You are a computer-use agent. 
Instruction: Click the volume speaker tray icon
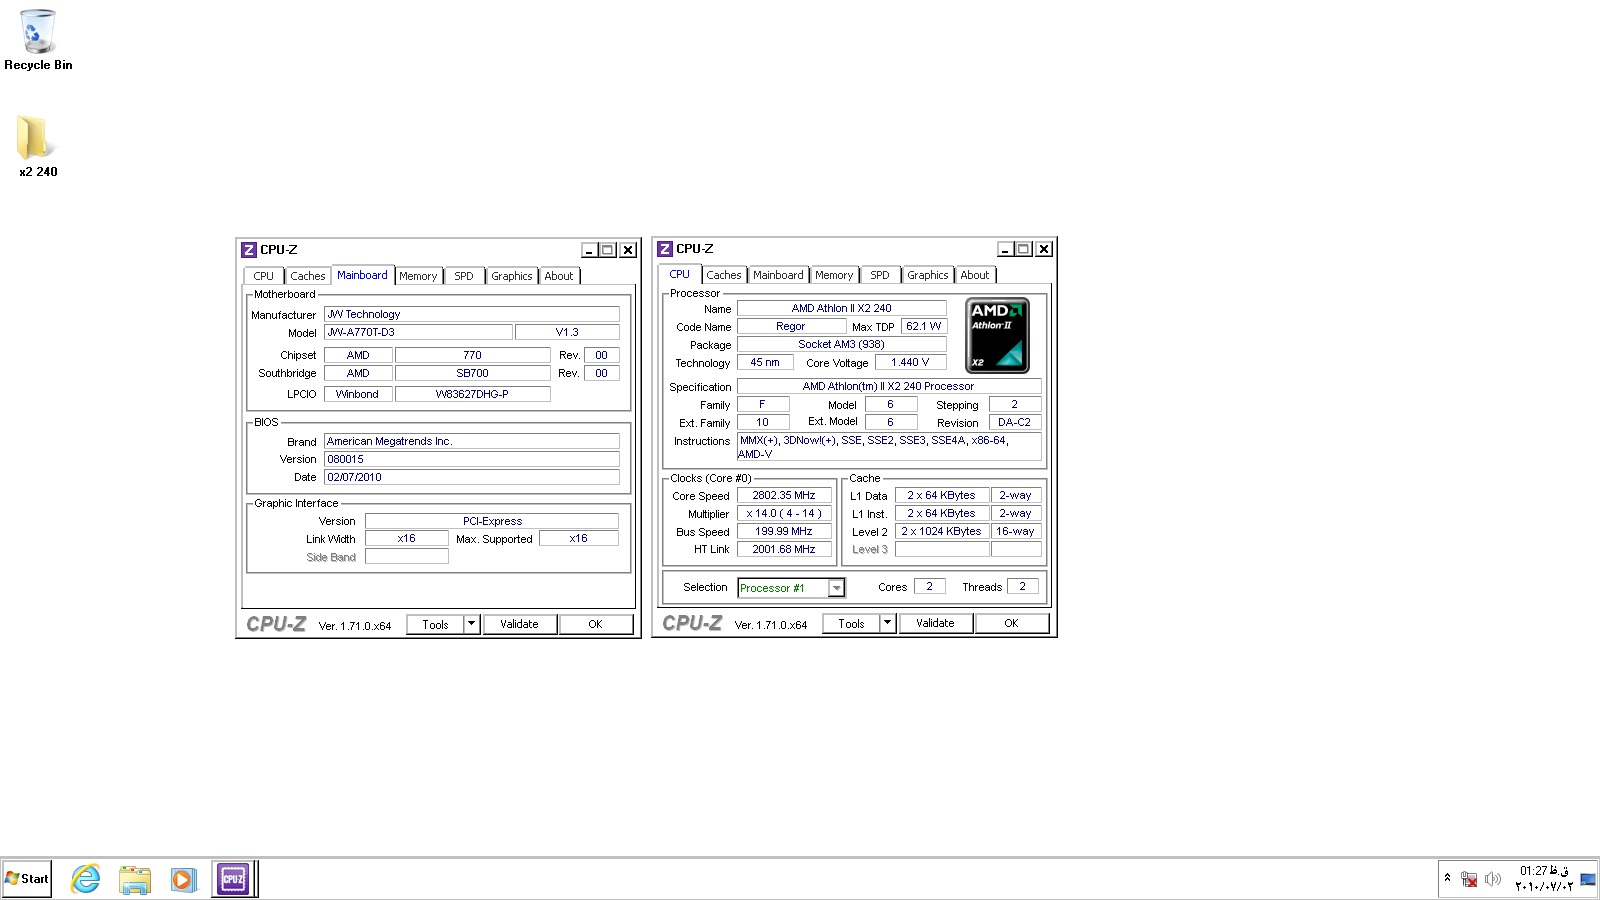click(x=1493, y=879)
